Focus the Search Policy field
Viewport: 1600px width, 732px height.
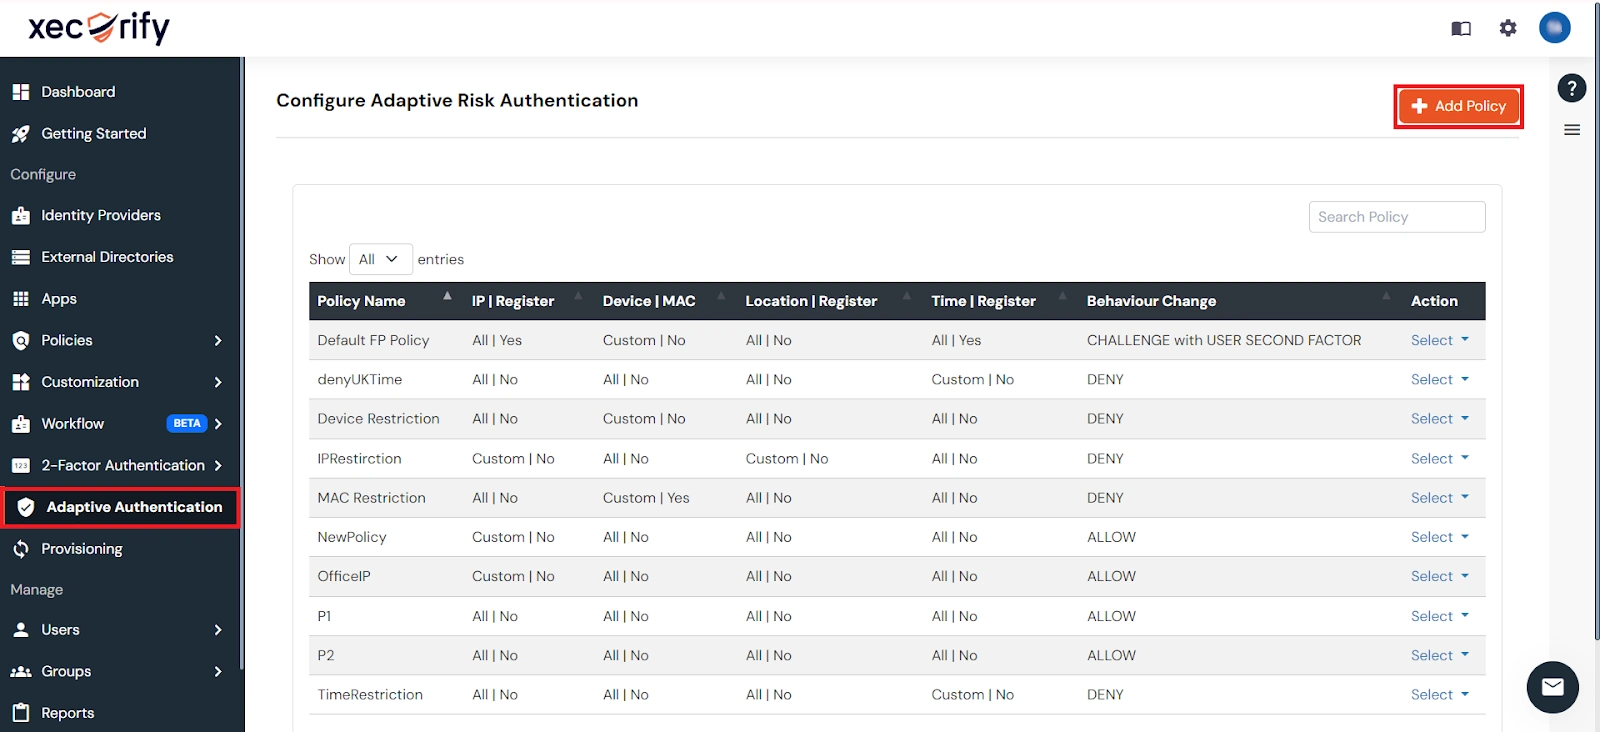point(1397,217)
